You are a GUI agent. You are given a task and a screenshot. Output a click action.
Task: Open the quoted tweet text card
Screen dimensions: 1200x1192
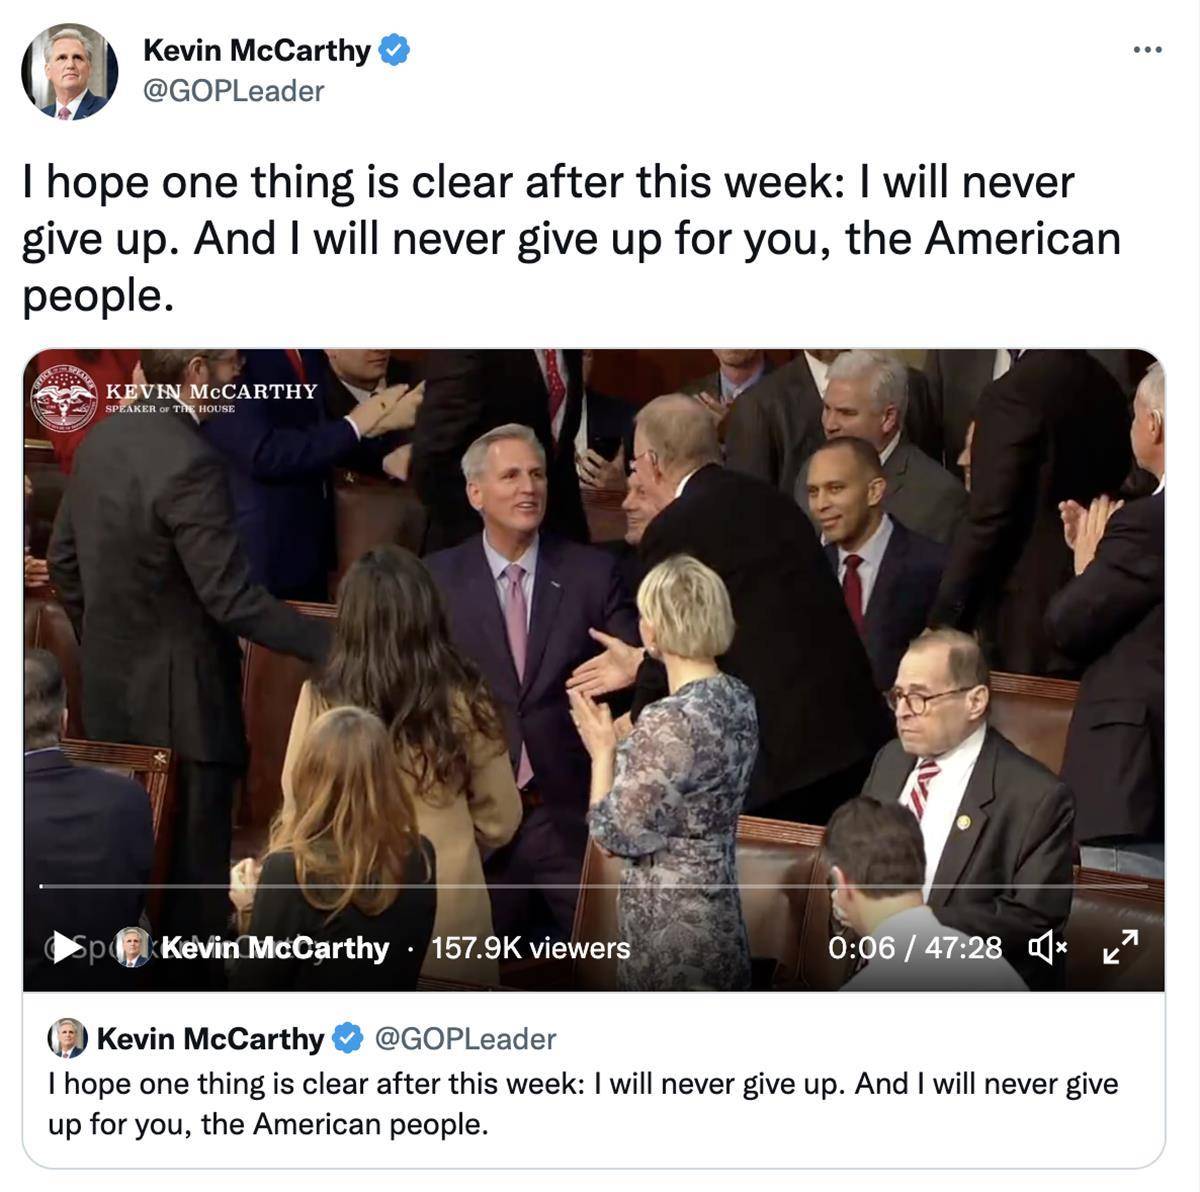pyautogui.click(x=594, y=1080)
